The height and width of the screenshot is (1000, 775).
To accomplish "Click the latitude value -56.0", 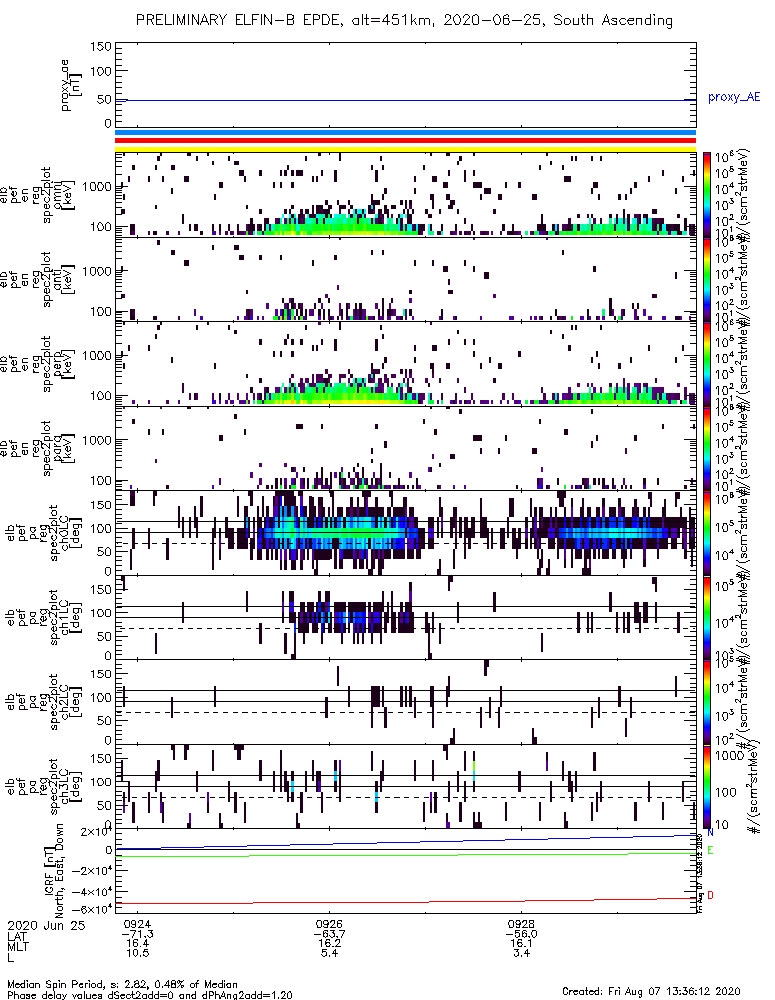I will coord(521,934).
